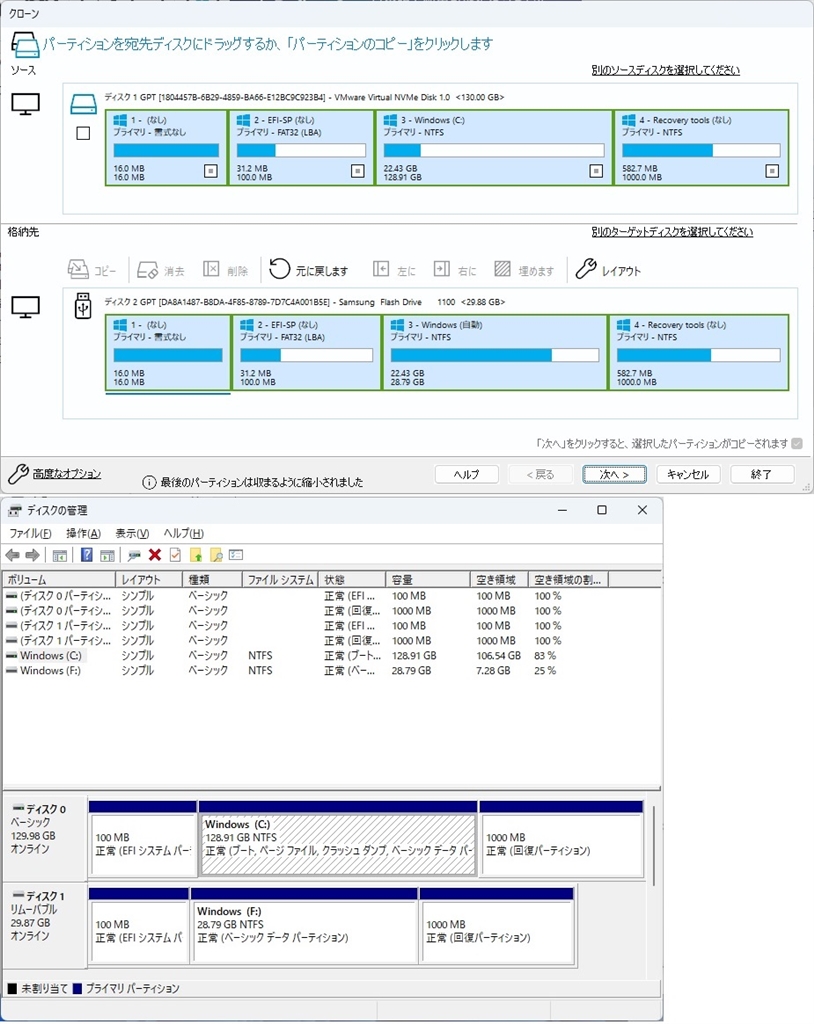Viewport: 814px width, 1024px height.
Task: Click the Delete (削除) toolbar icon
Action: pos(211,269)
